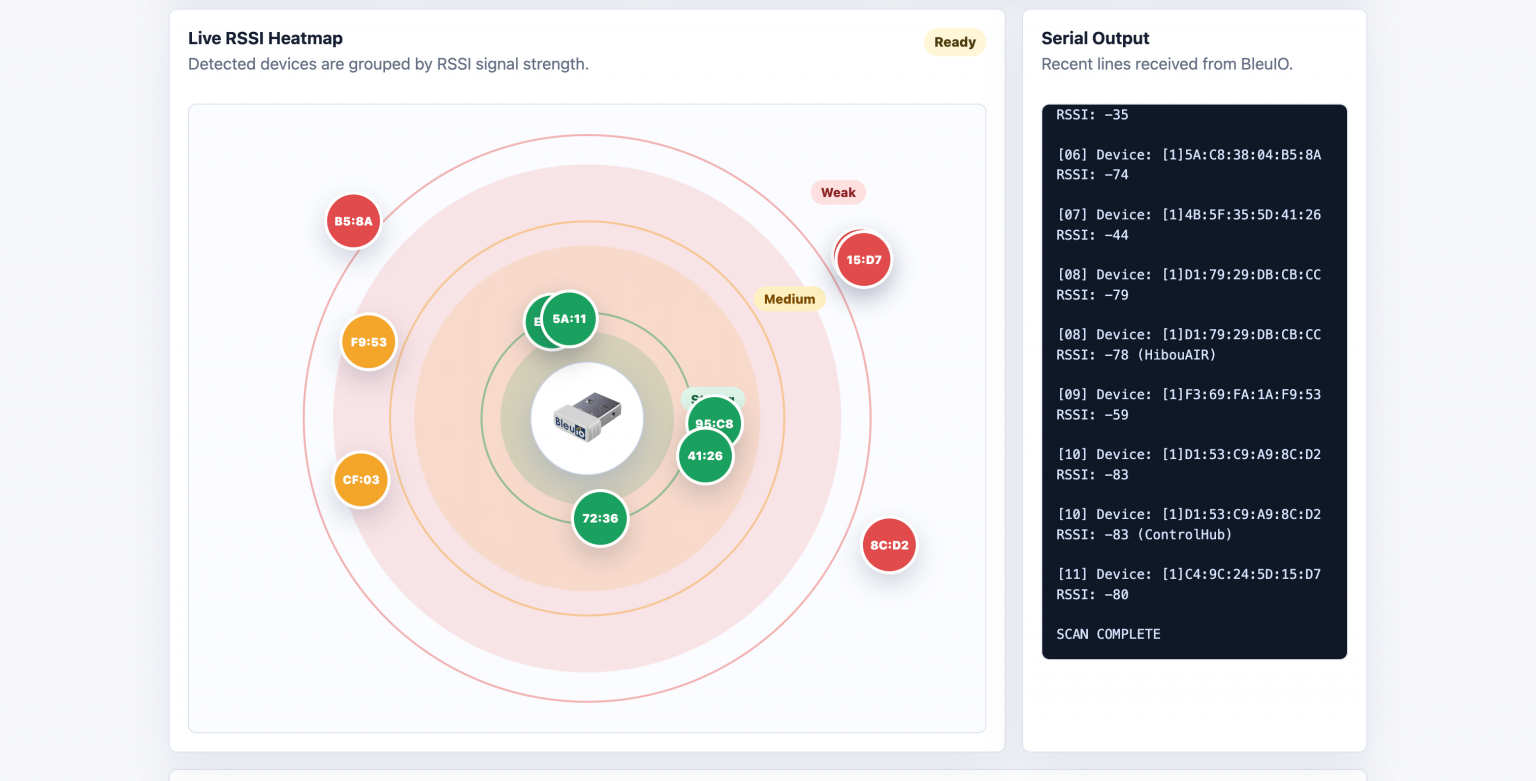Click serial line '[11] Device: [1]C4:9C:24:5D:15:D7'
Screen dimensions: 1536x781
(x=1189, y=575)
